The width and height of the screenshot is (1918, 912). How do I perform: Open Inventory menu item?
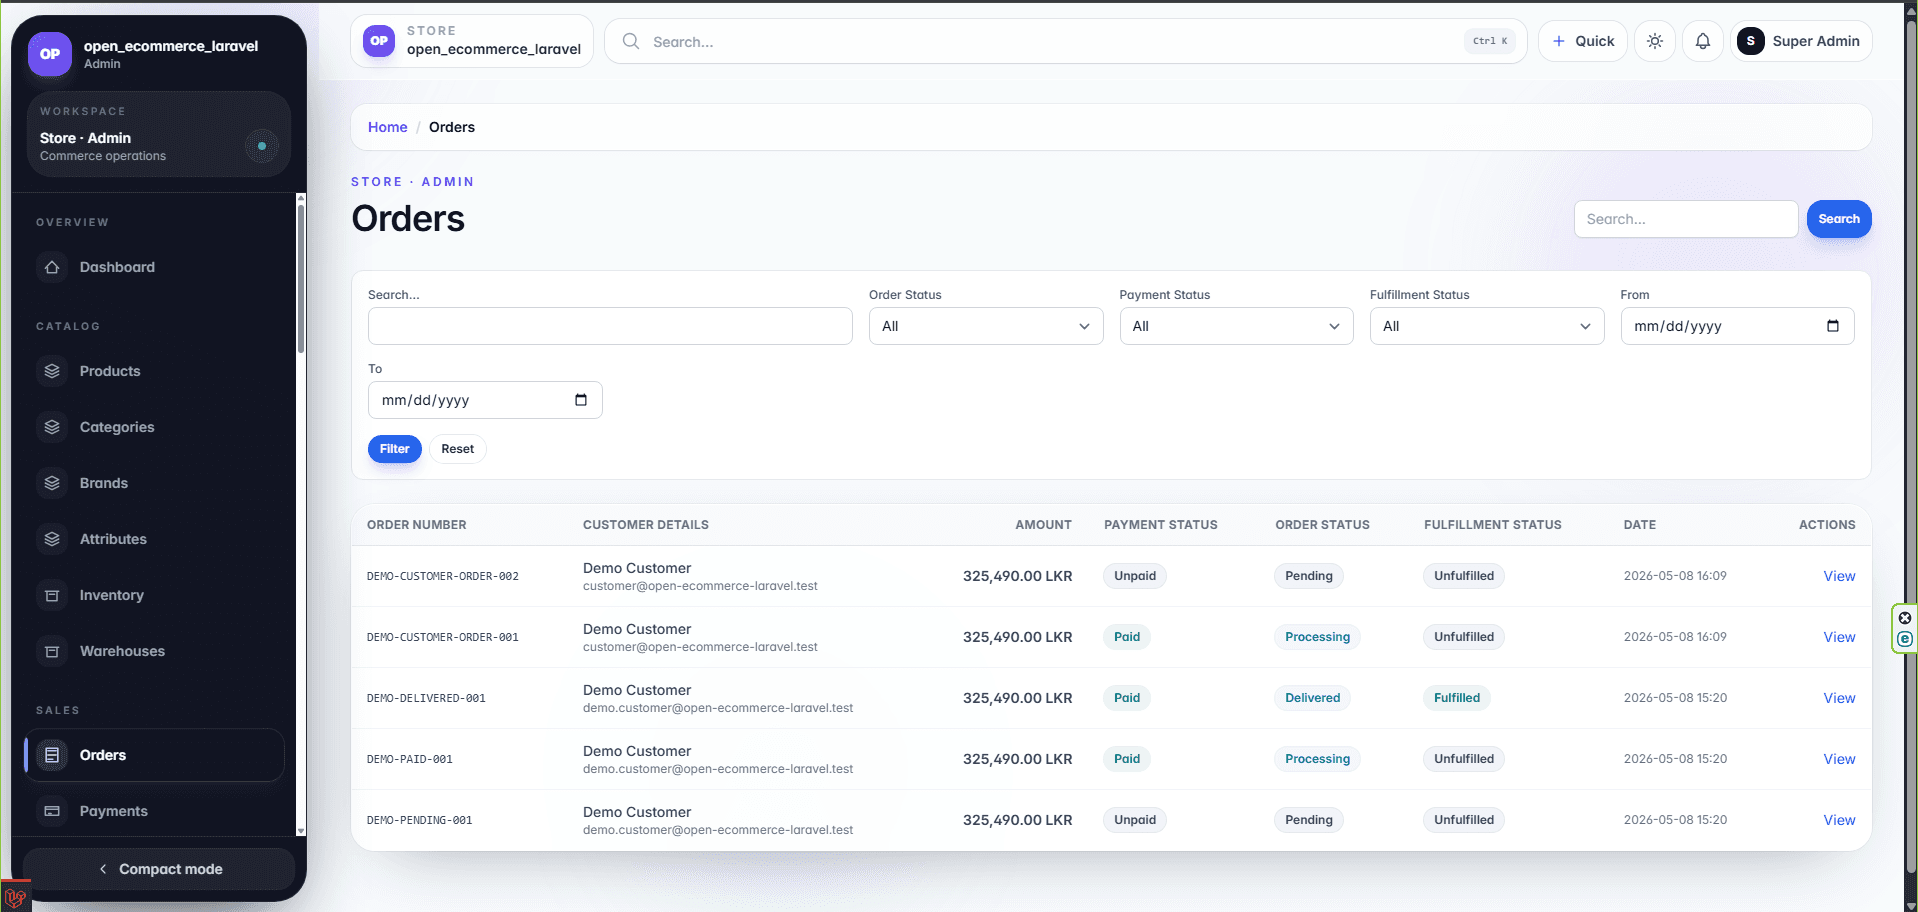(x=154, y=595)
